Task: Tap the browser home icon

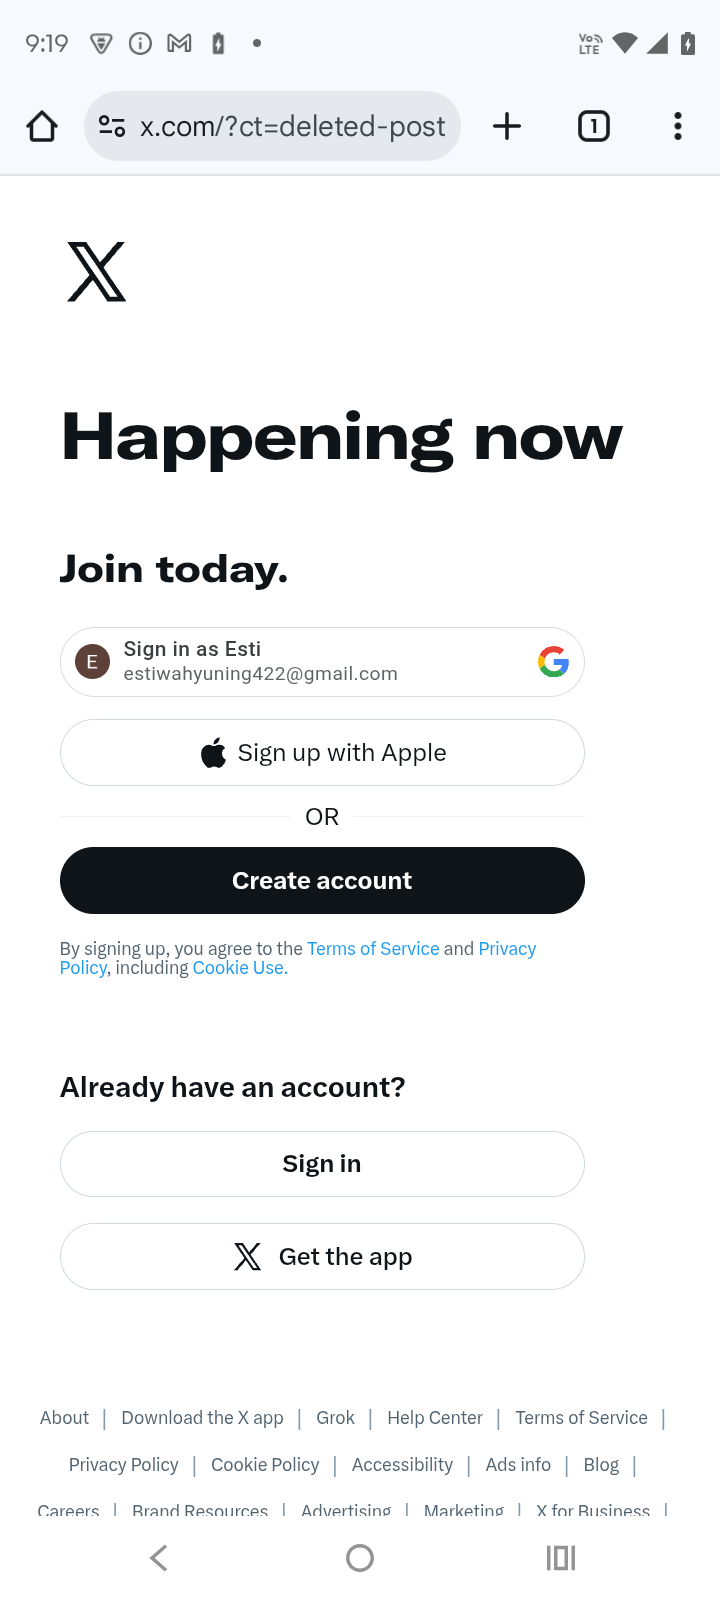Action: [42, 127]
